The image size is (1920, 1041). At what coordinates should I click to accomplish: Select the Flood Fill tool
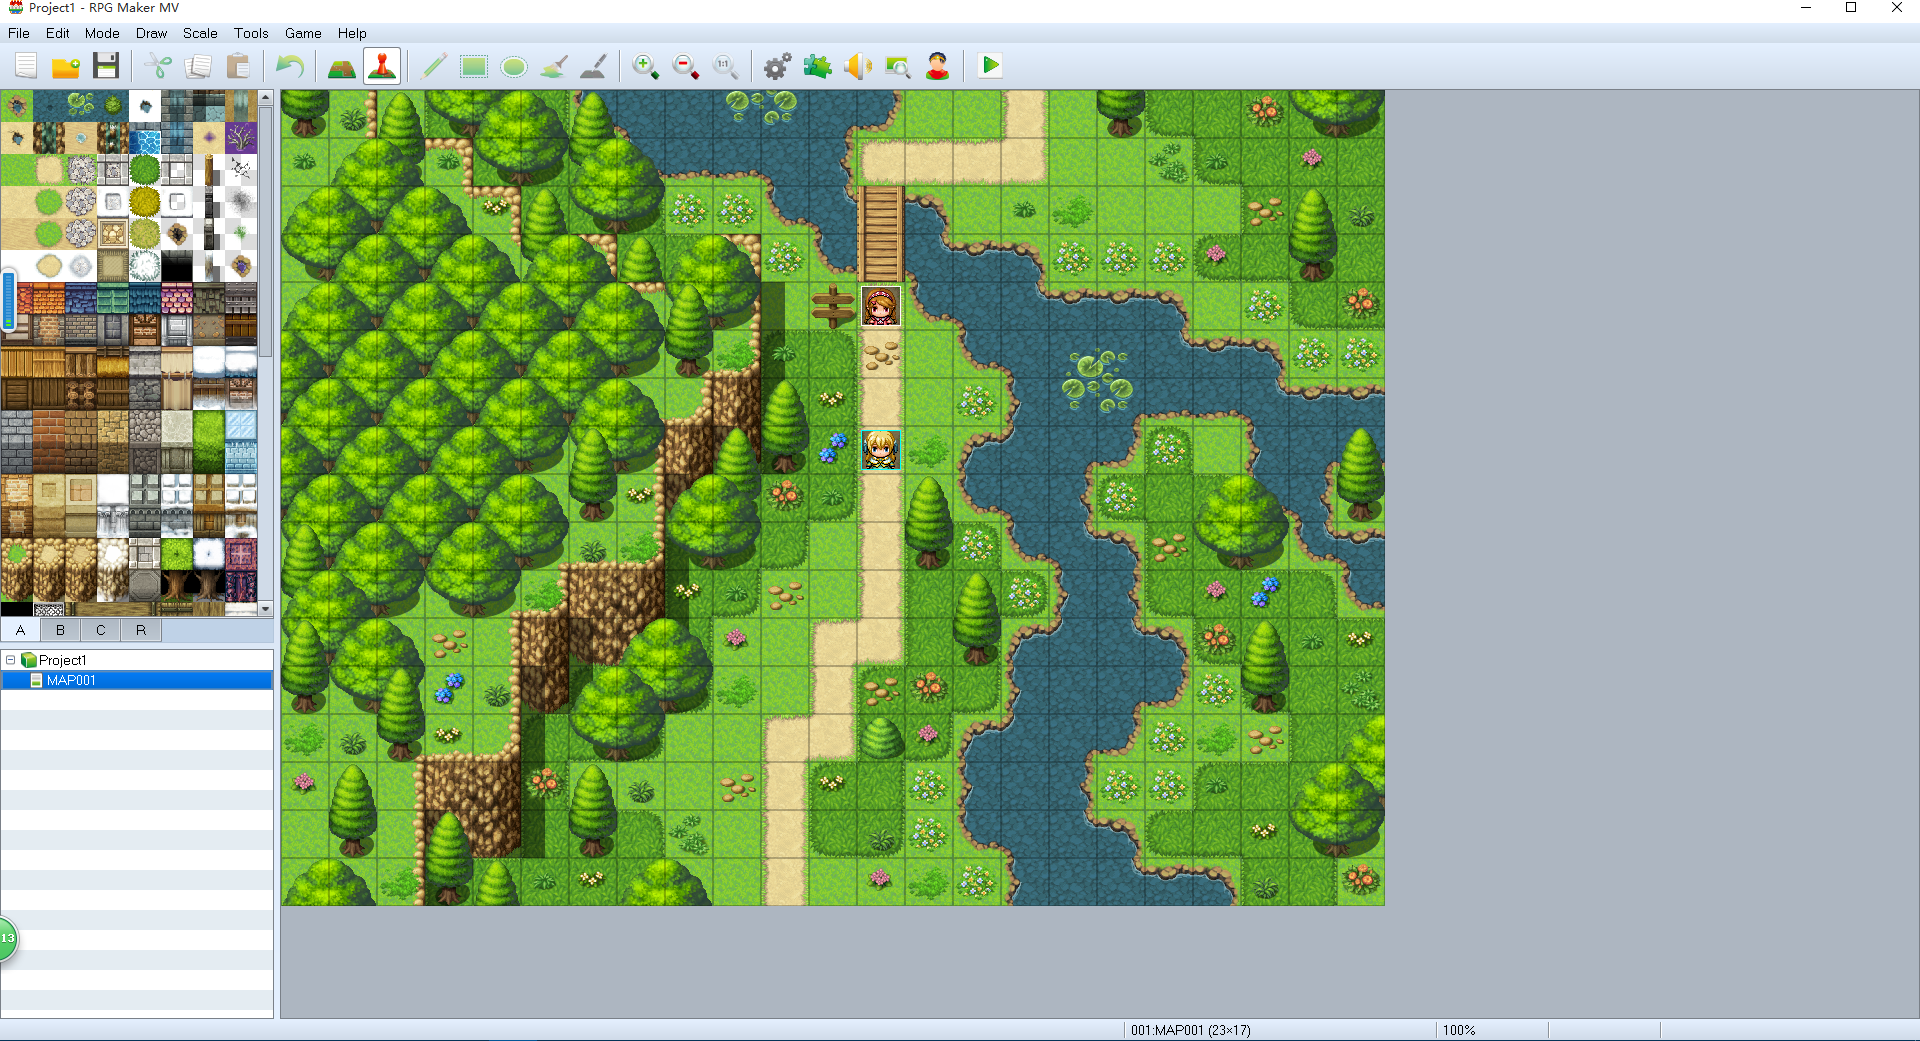554,66
